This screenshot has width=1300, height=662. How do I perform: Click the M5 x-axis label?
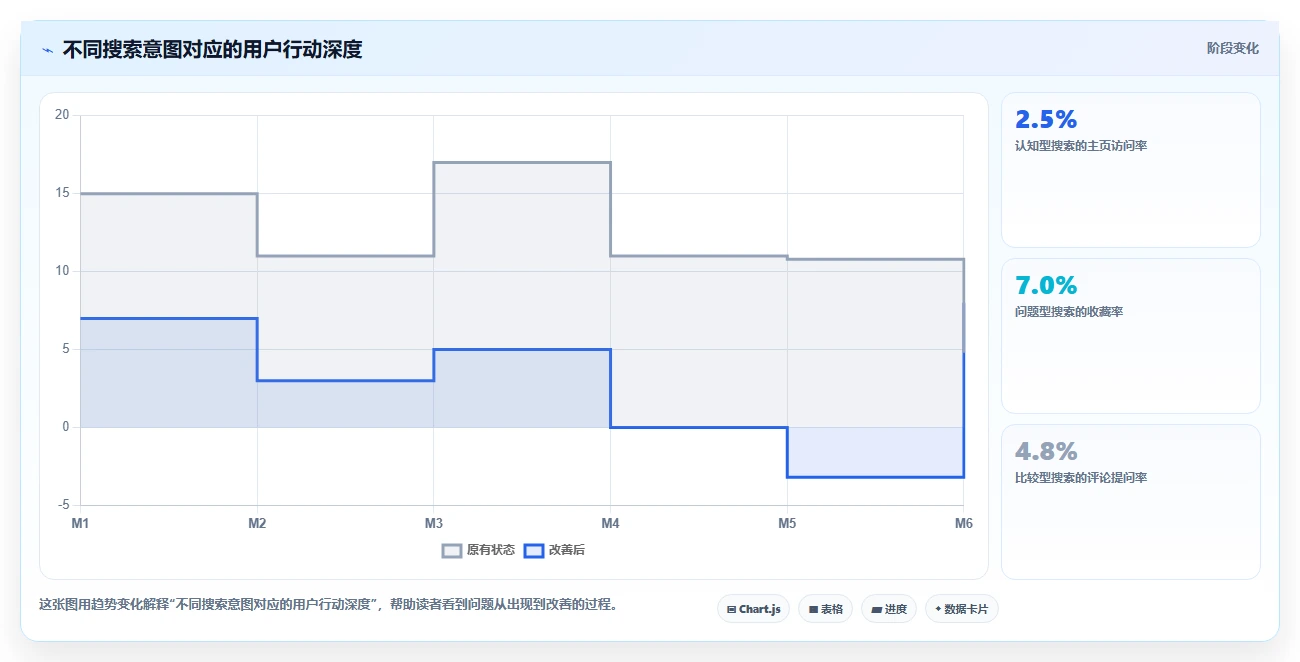point(787,523)
